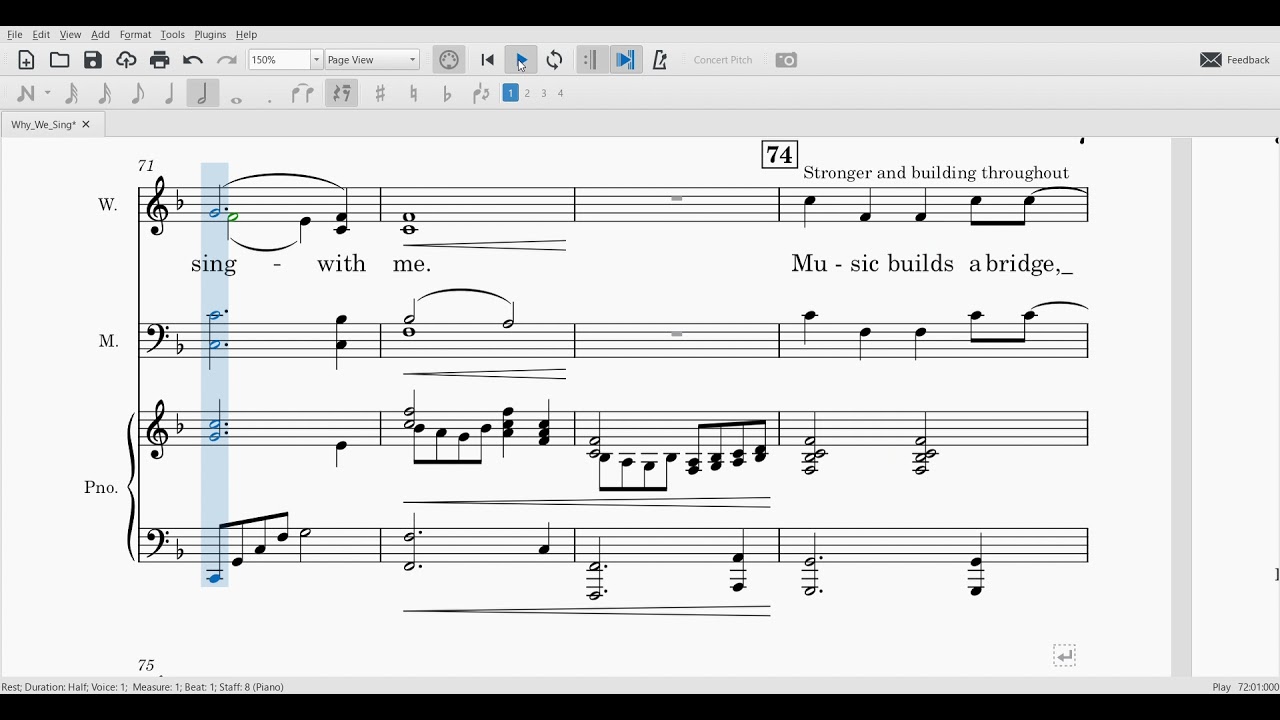Create a new score

[26, 60]
